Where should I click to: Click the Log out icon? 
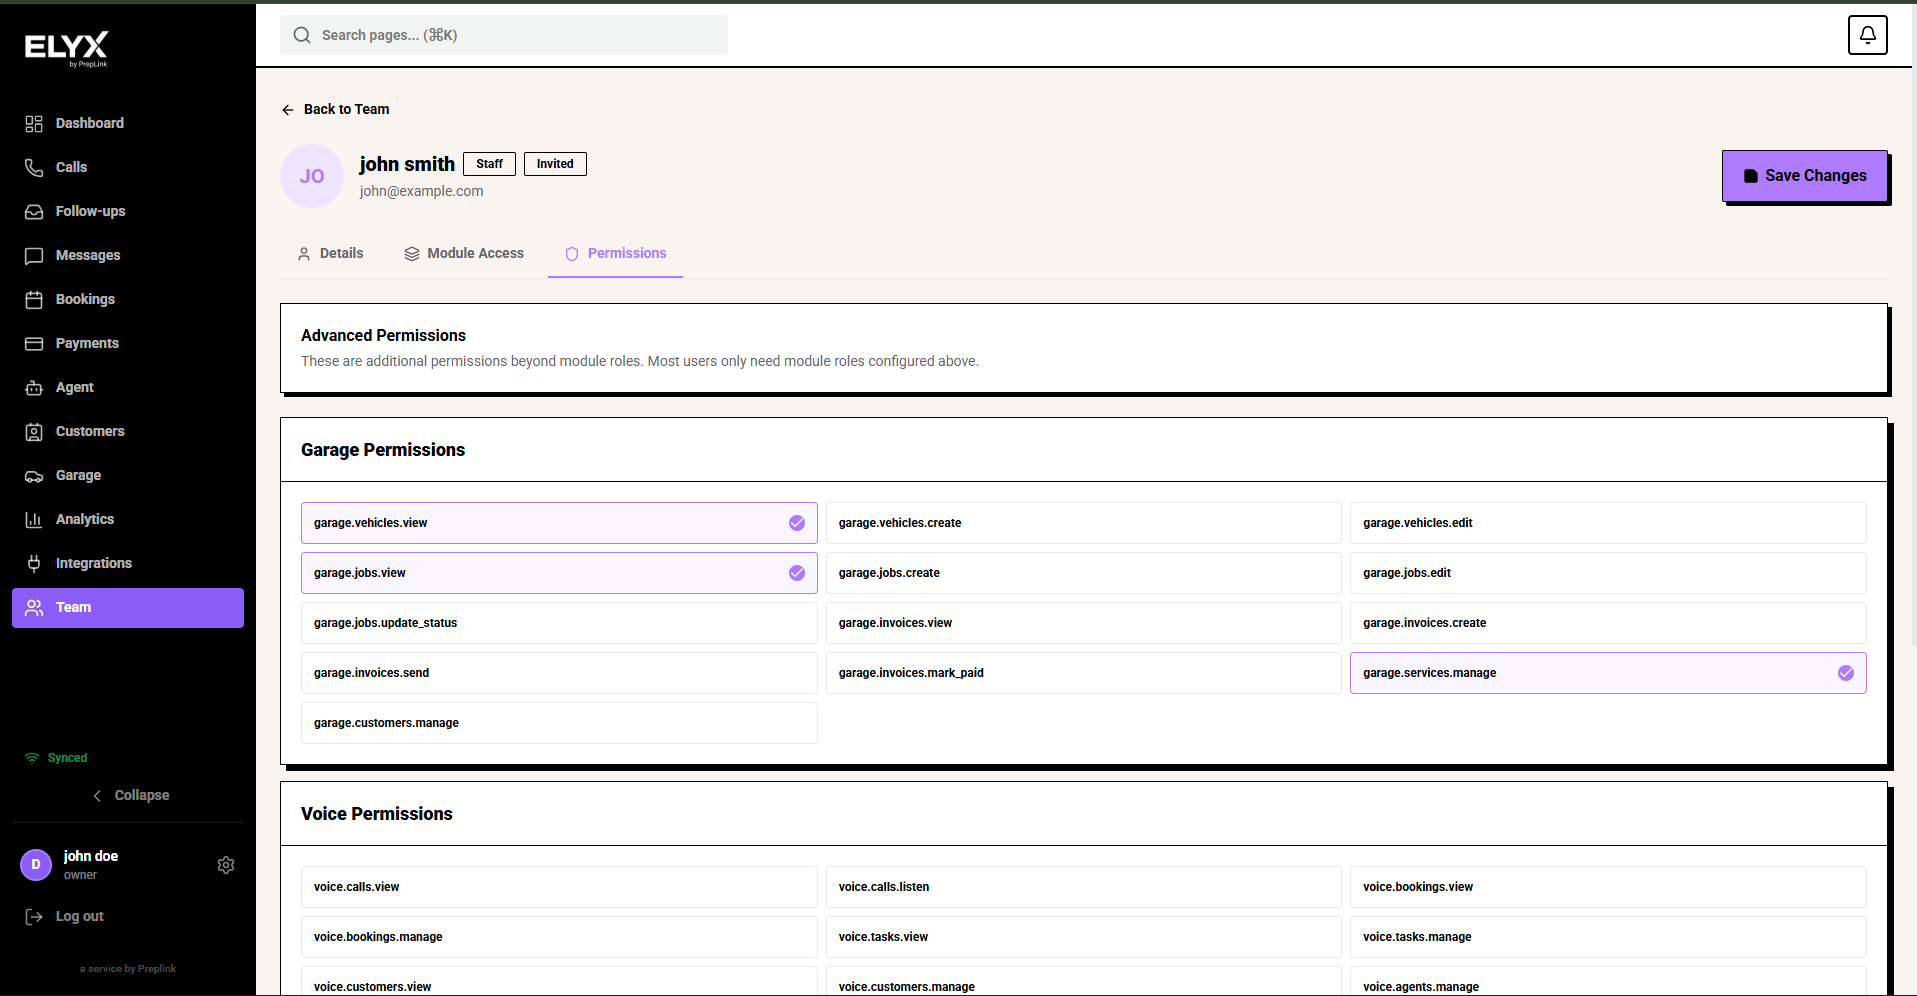pos(34,916)
